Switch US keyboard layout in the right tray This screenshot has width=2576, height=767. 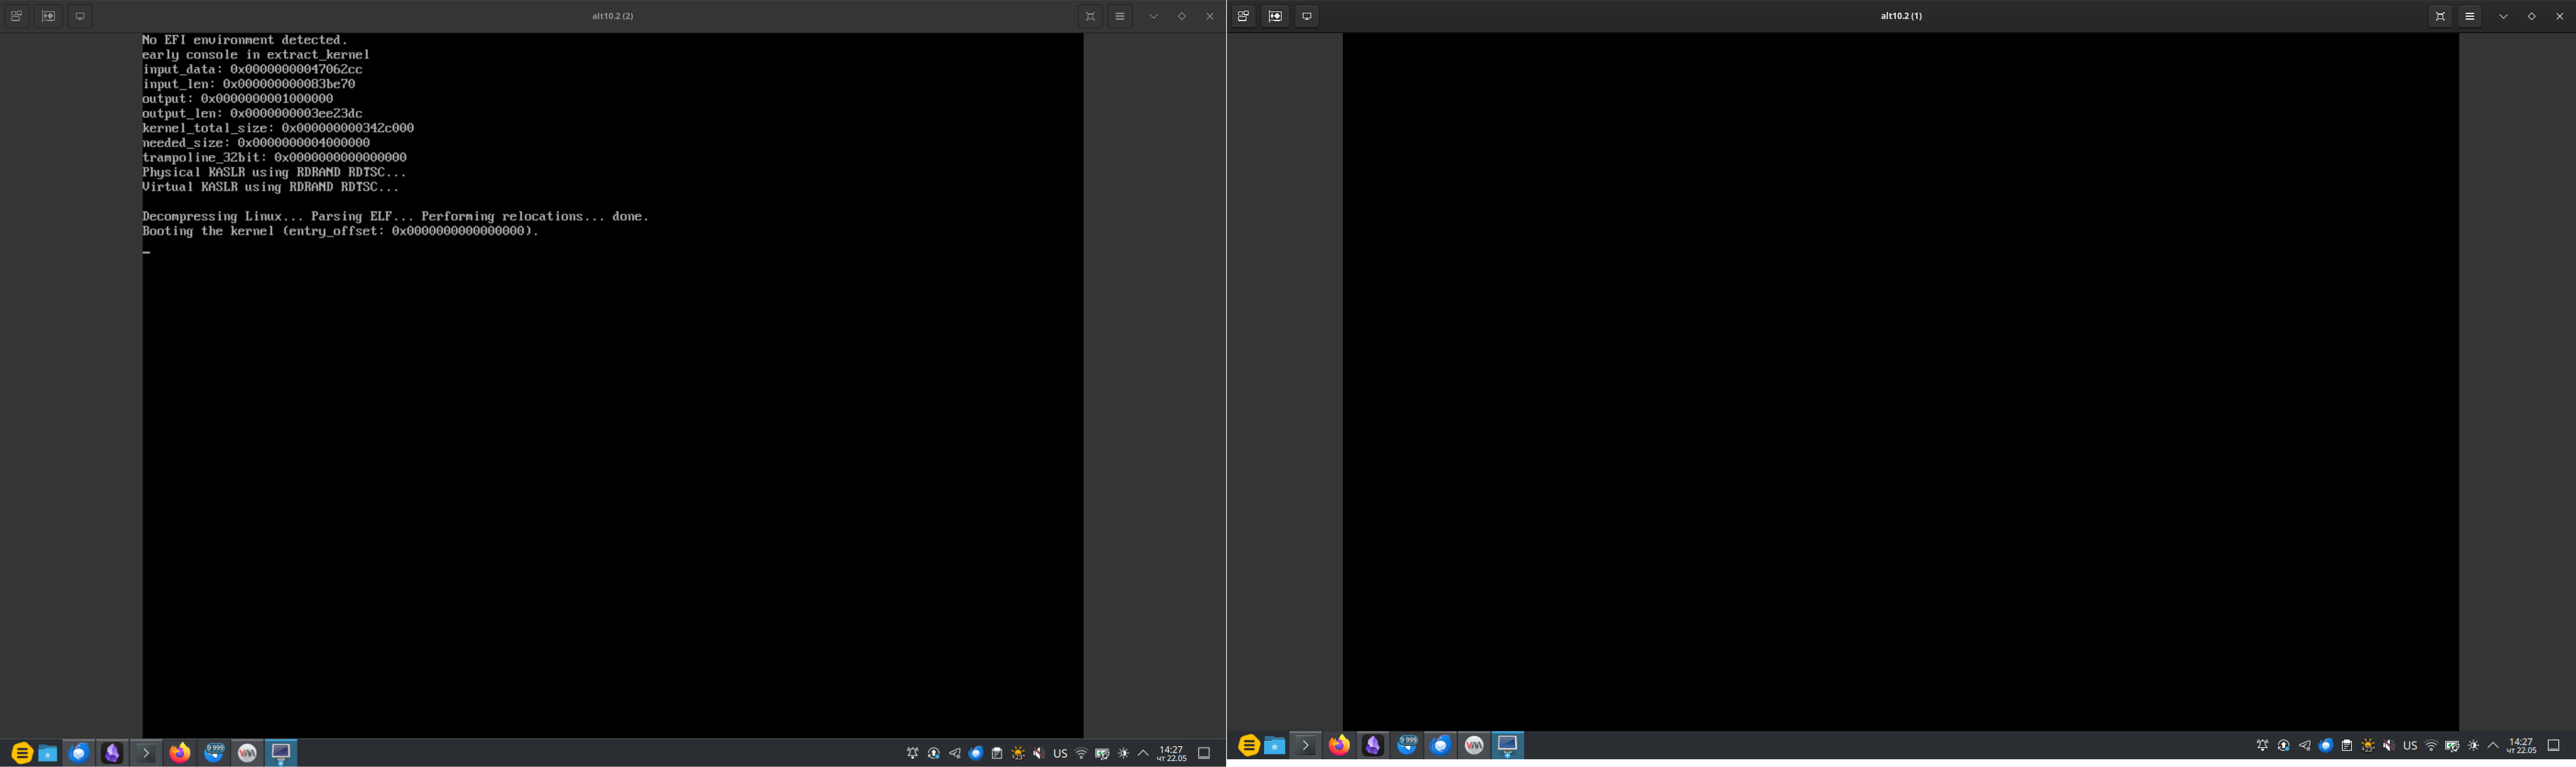pos(2410,745)
